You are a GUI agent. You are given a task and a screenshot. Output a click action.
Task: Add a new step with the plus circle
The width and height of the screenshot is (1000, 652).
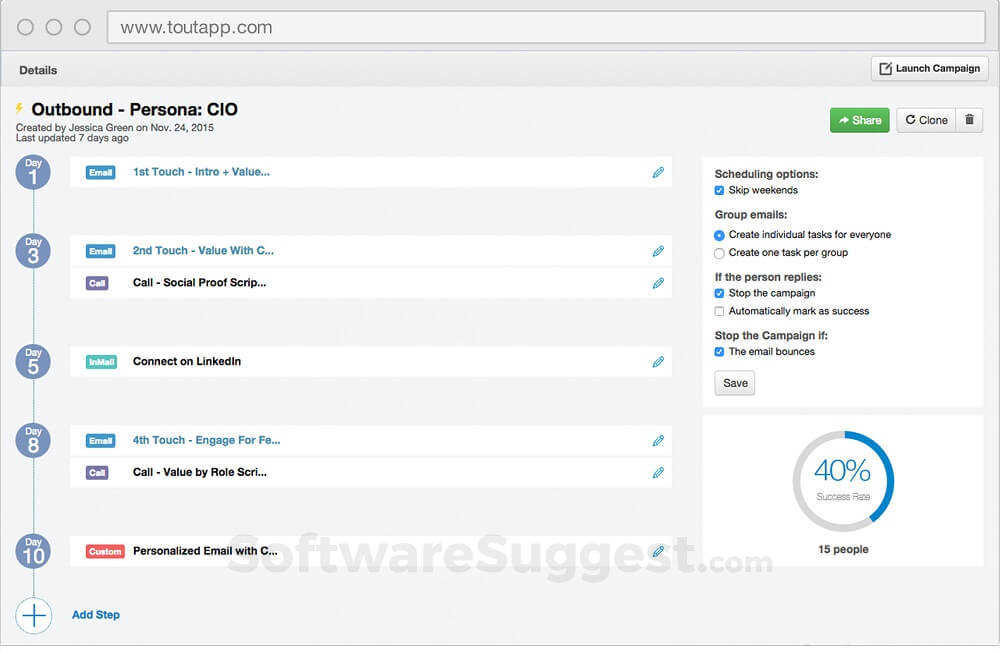34,616
